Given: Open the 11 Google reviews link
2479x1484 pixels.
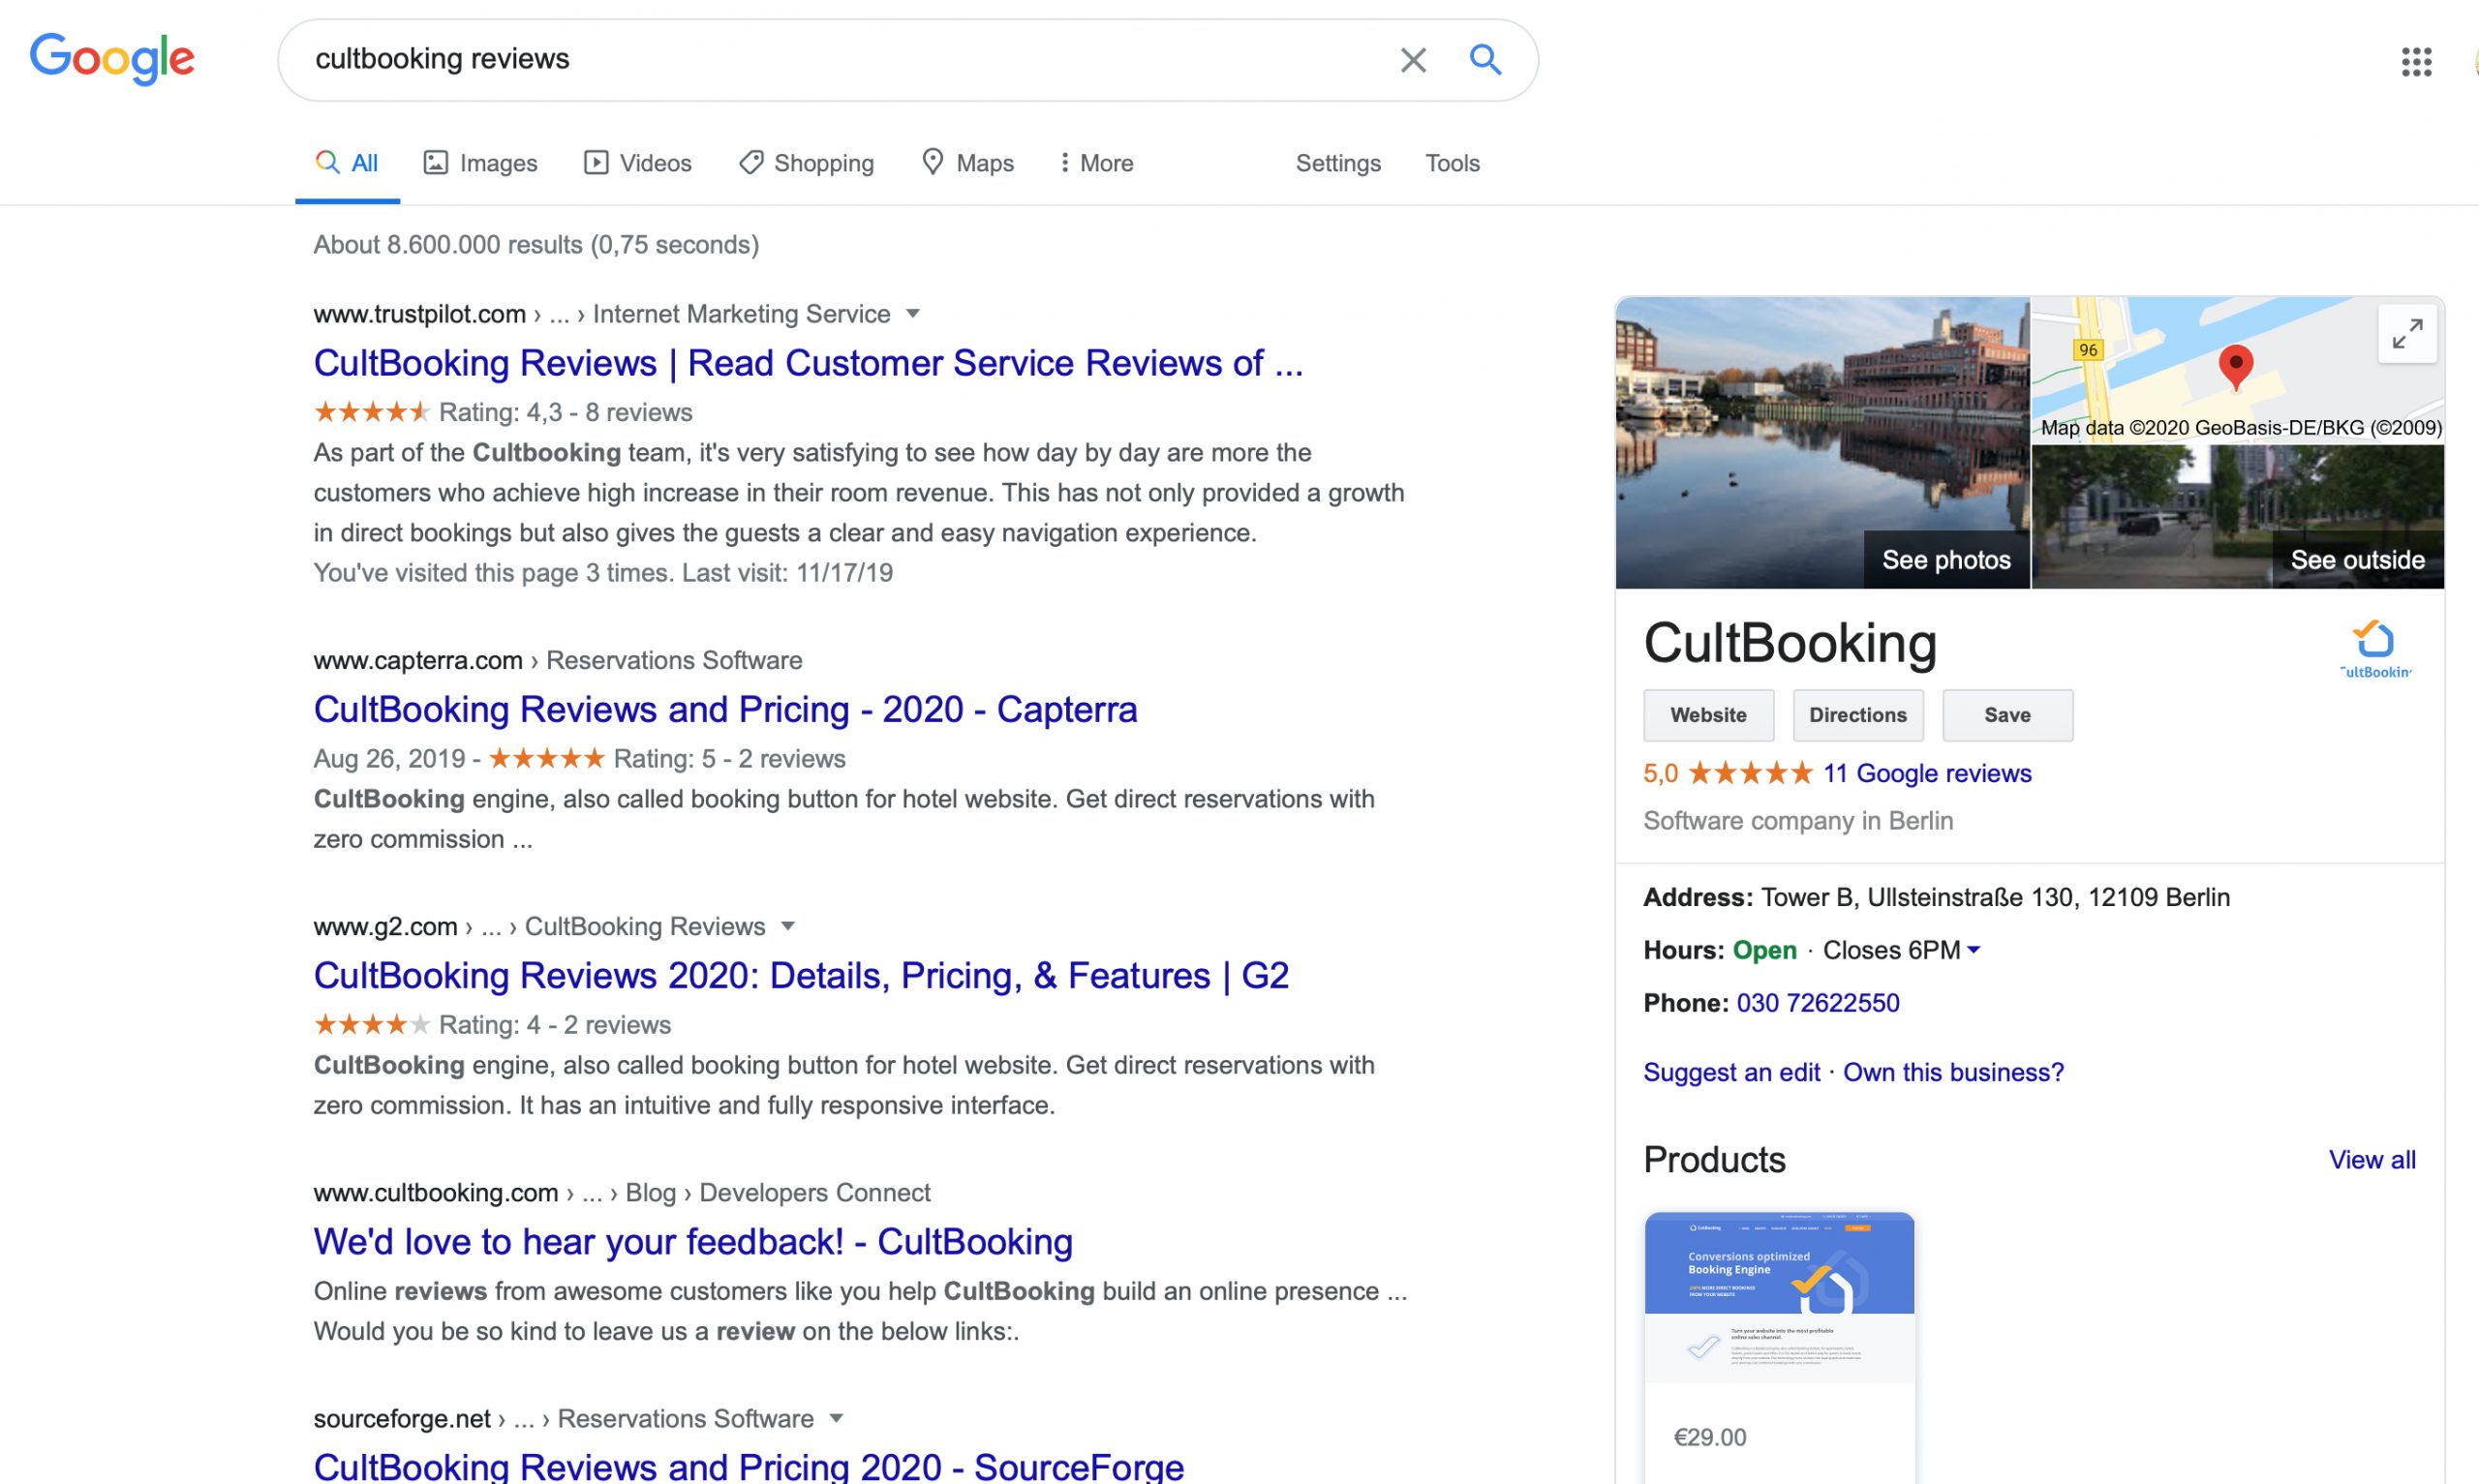Looking at the screenshot, I should (1927, 772).
